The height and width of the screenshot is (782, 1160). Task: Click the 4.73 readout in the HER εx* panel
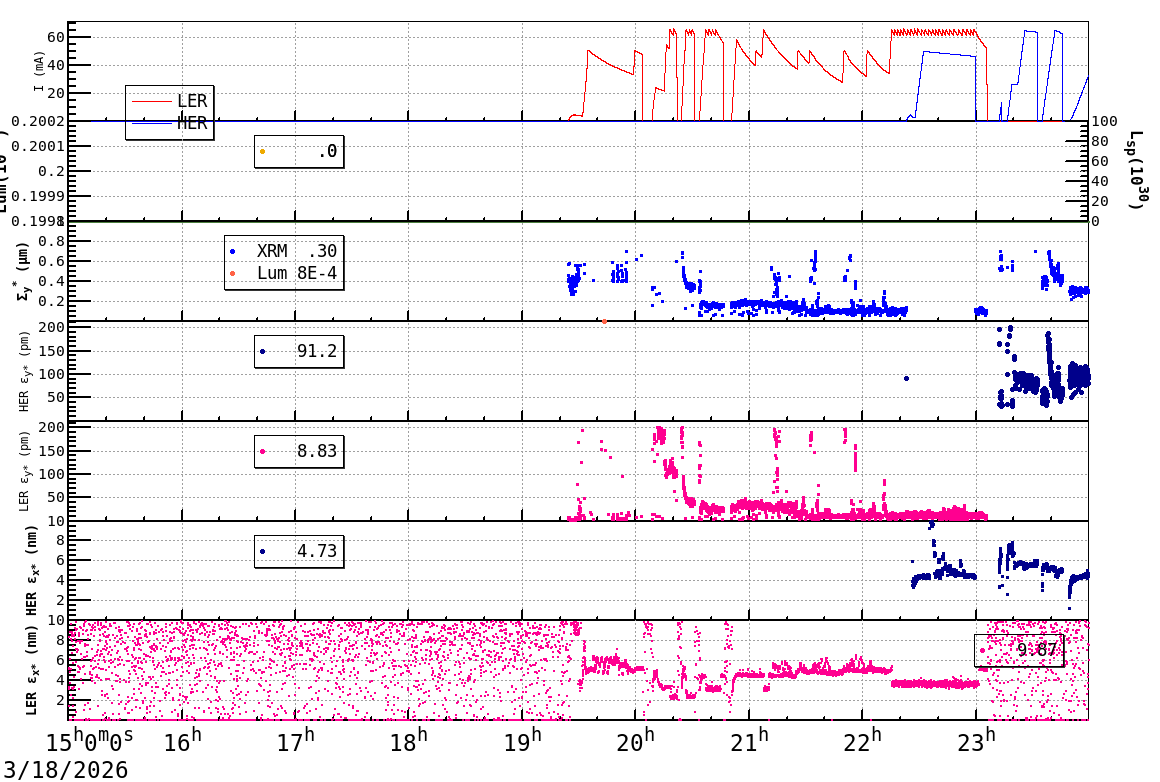click(299, 551)
